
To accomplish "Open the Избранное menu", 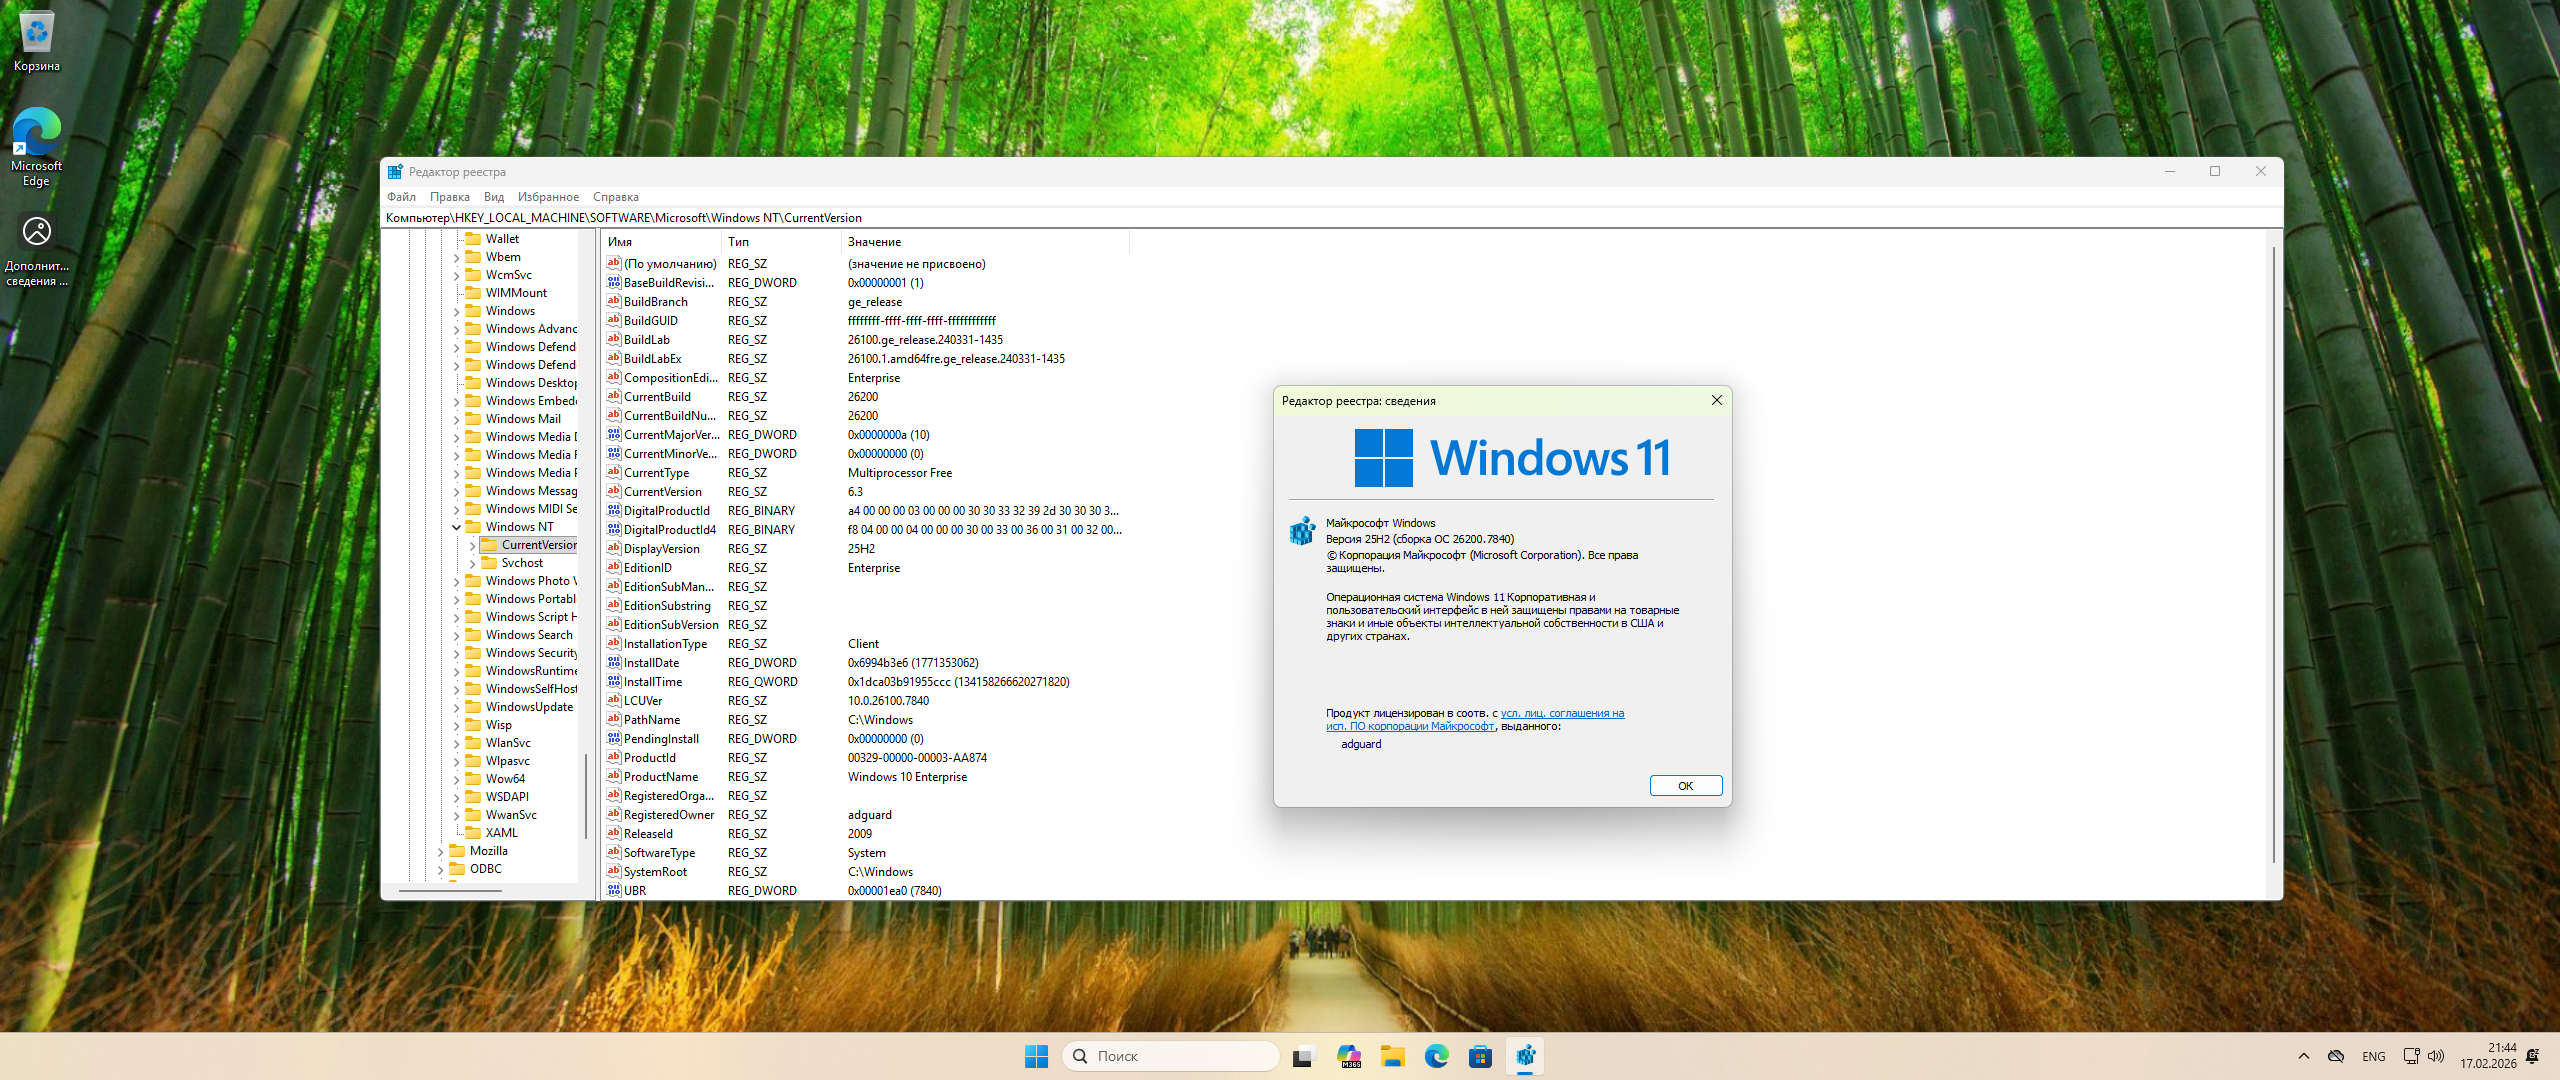I will tap(548, 197).
